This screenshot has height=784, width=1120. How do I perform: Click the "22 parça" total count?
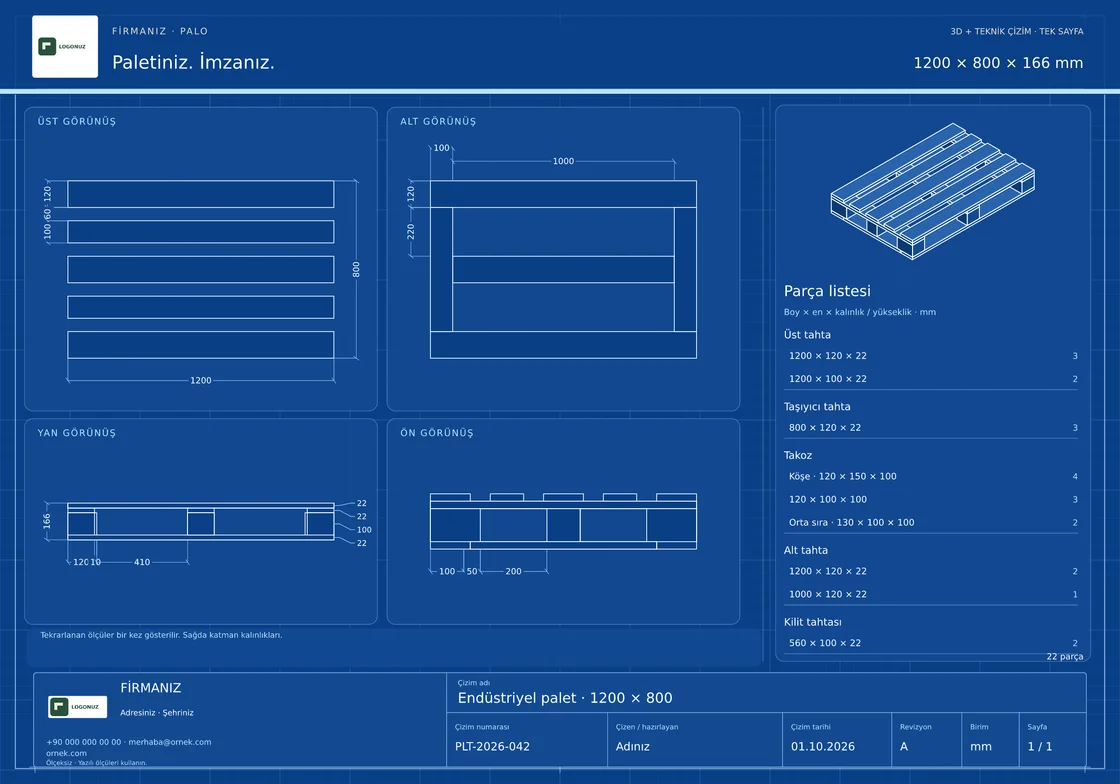(1064, 657)
